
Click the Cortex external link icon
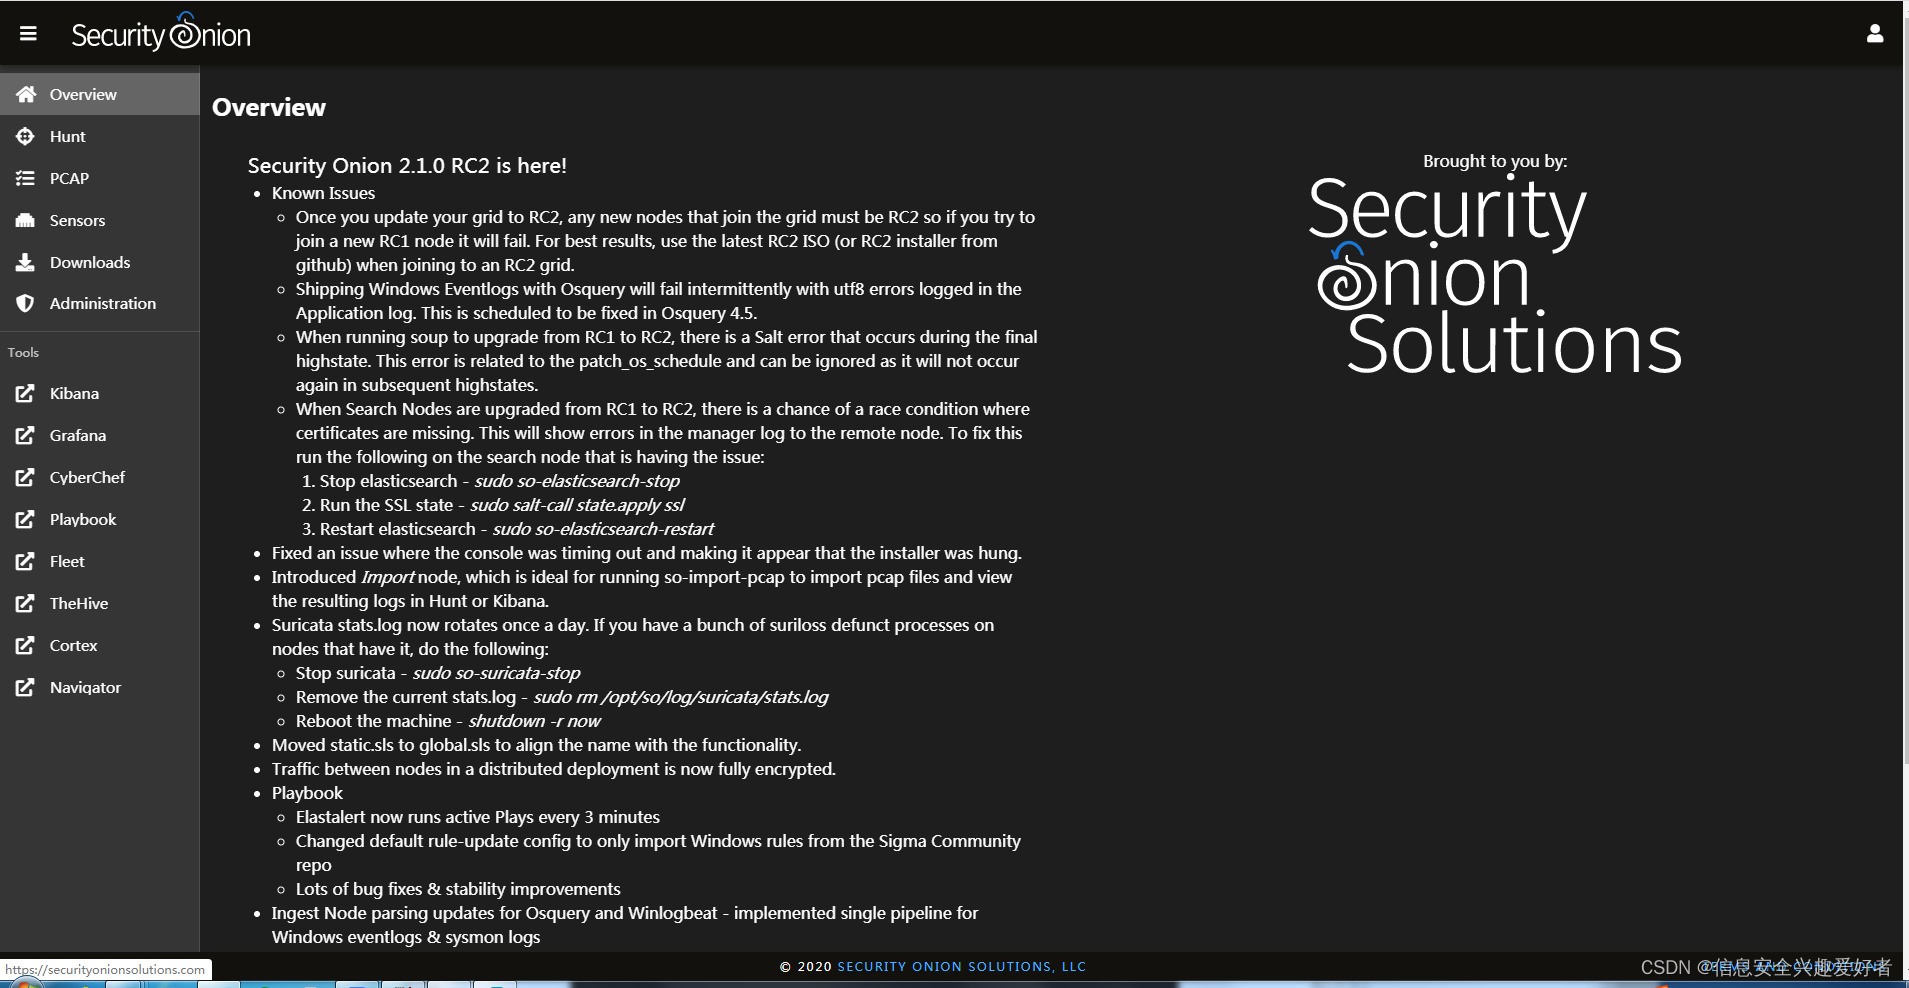click(25, 645)
